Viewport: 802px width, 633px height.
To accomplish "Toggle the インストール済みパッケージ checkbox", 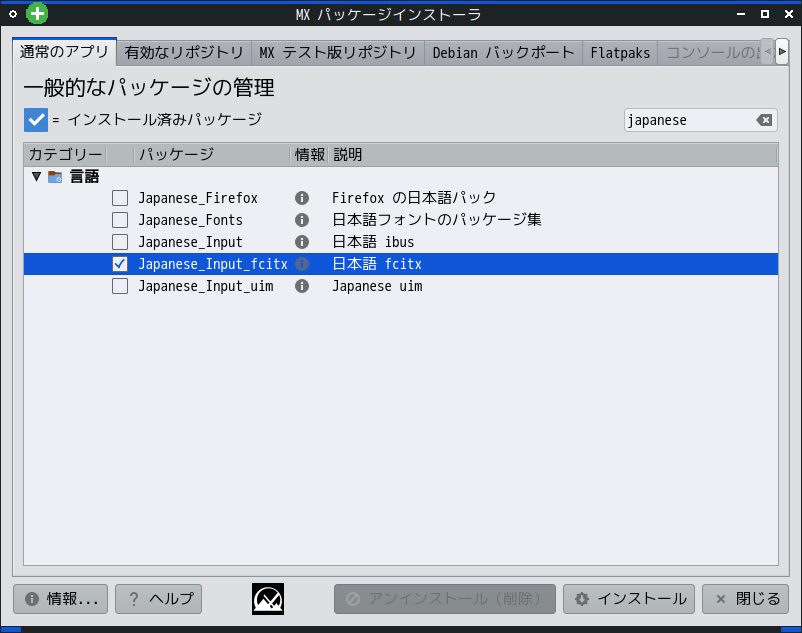I will point(36,119).
